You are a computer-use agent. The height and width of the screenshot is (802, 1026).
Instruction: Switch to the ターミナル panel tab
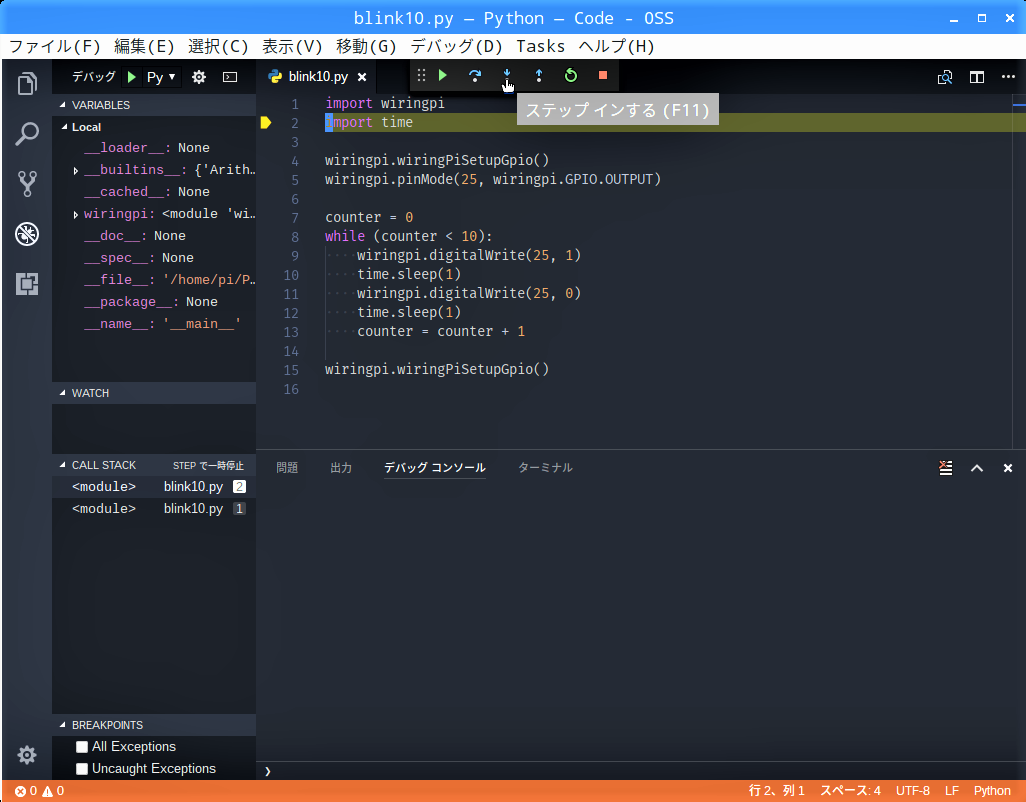tap(545, 468)
